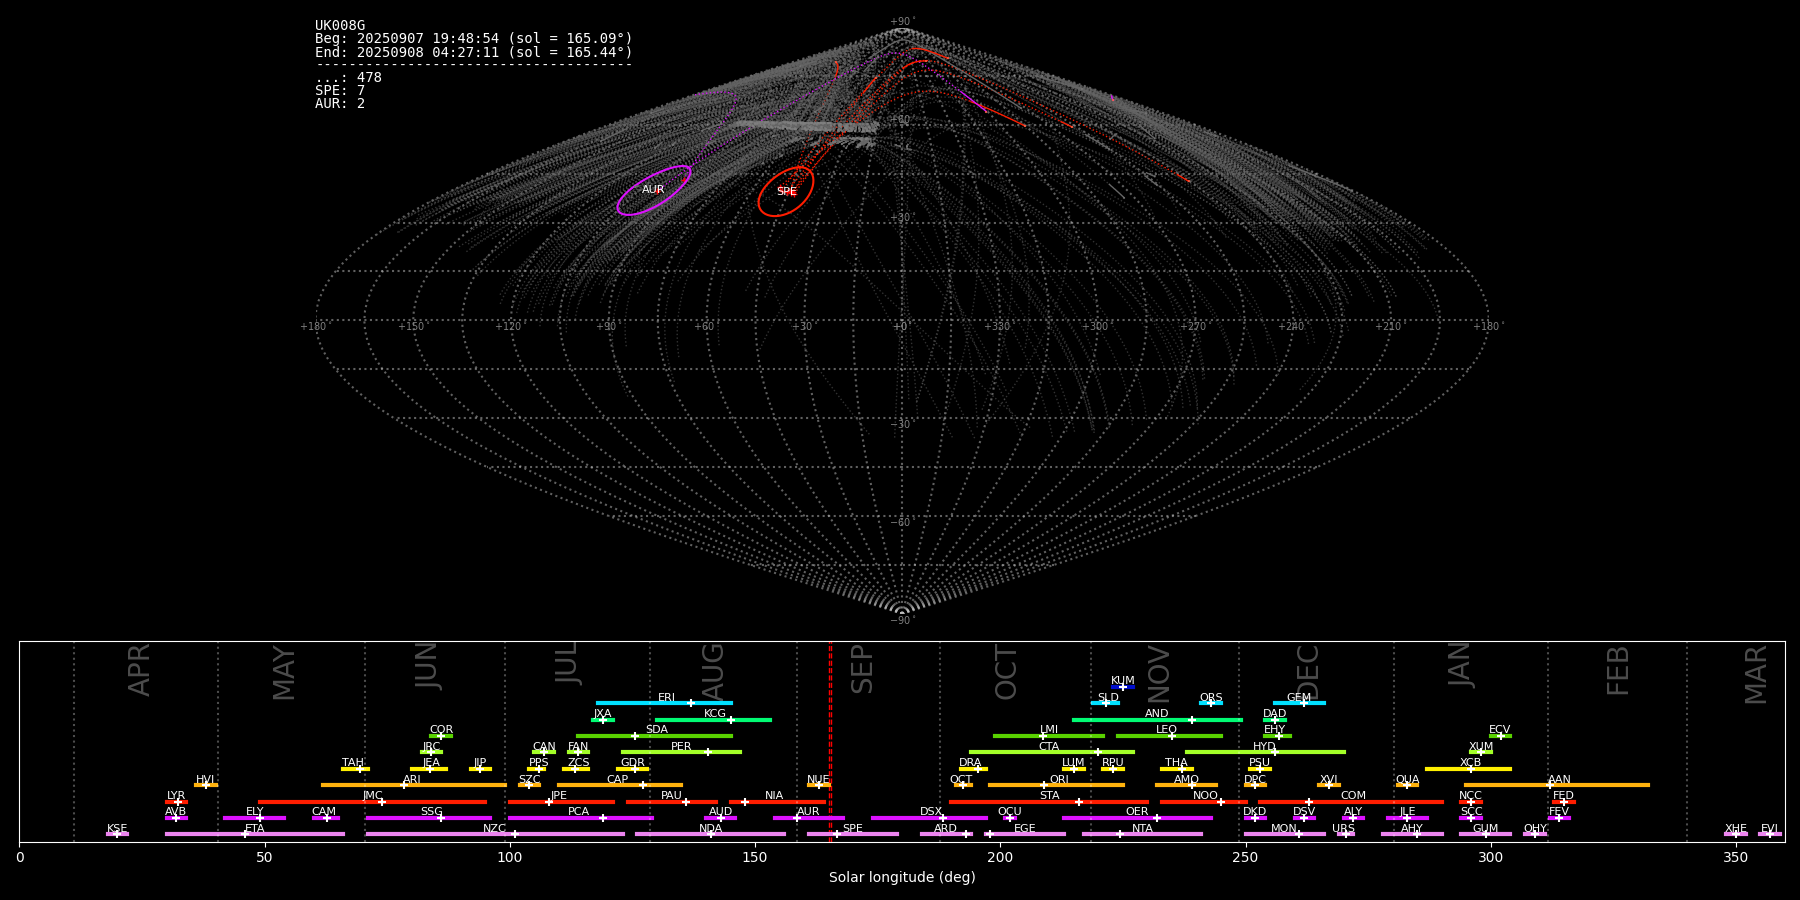Click the '...: 478' sporadic count line
This screenshot has height=900, width=1800.
(348, 78)
